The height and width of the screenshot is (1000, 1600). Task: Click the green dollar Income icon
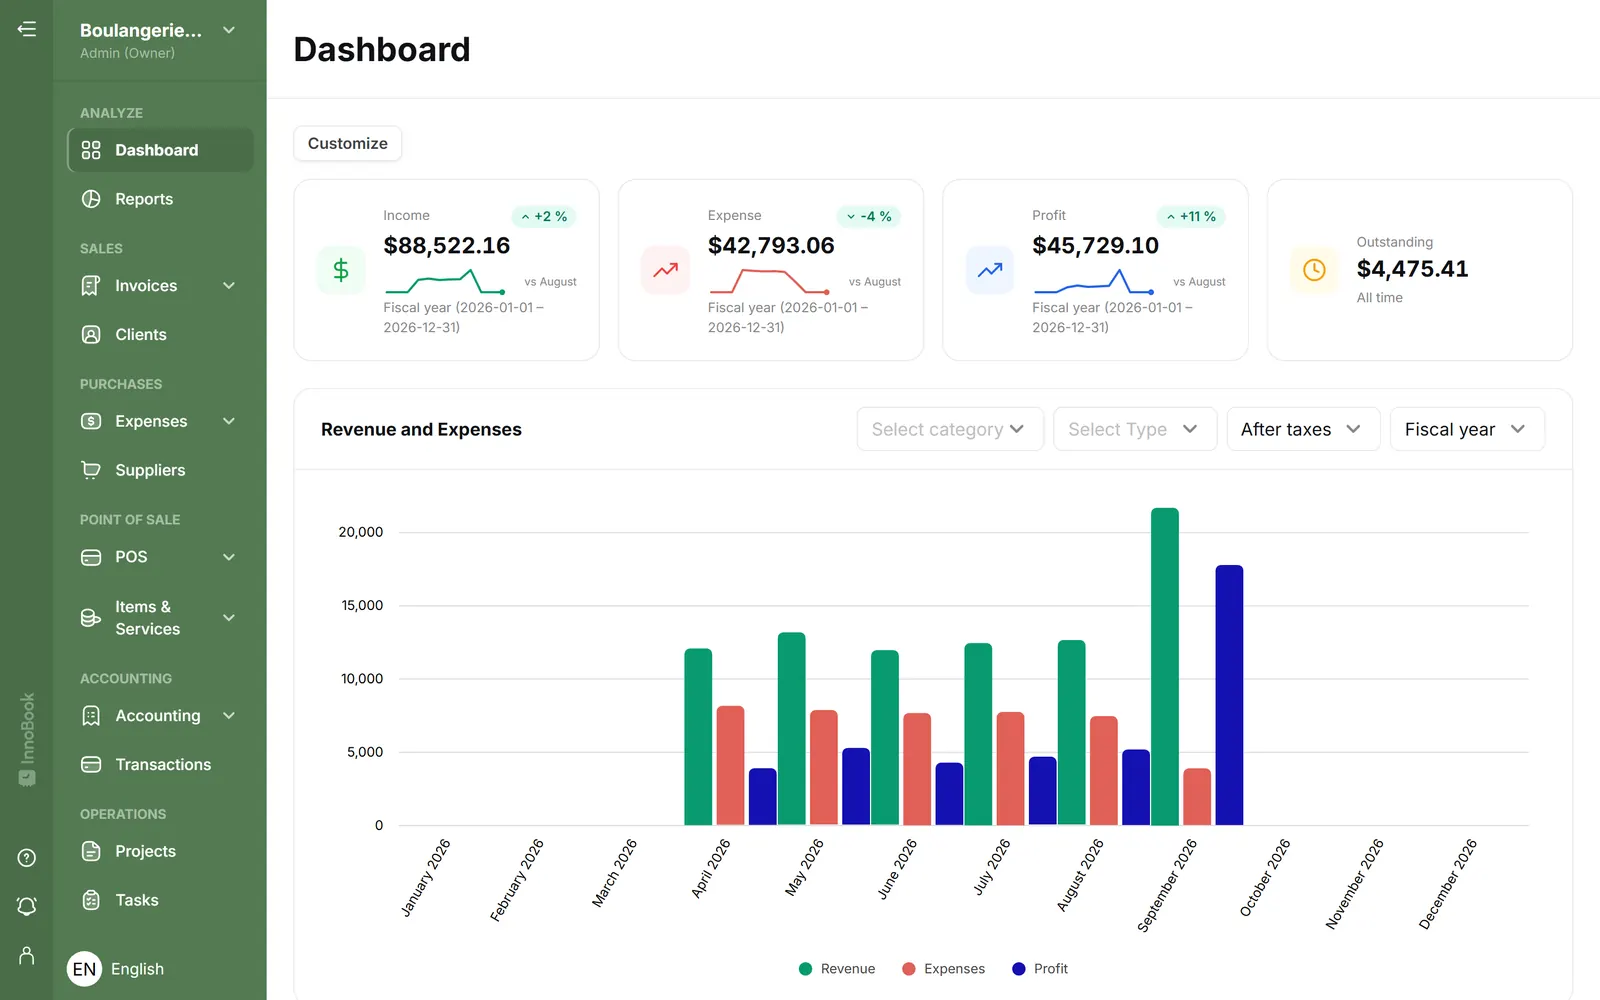341,270
